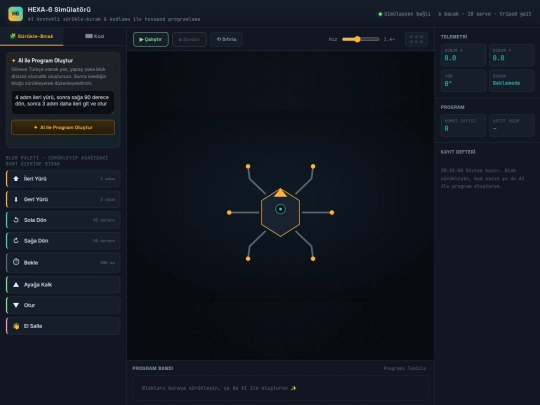Click the Konum Y telemetry card

click(511, 55)
